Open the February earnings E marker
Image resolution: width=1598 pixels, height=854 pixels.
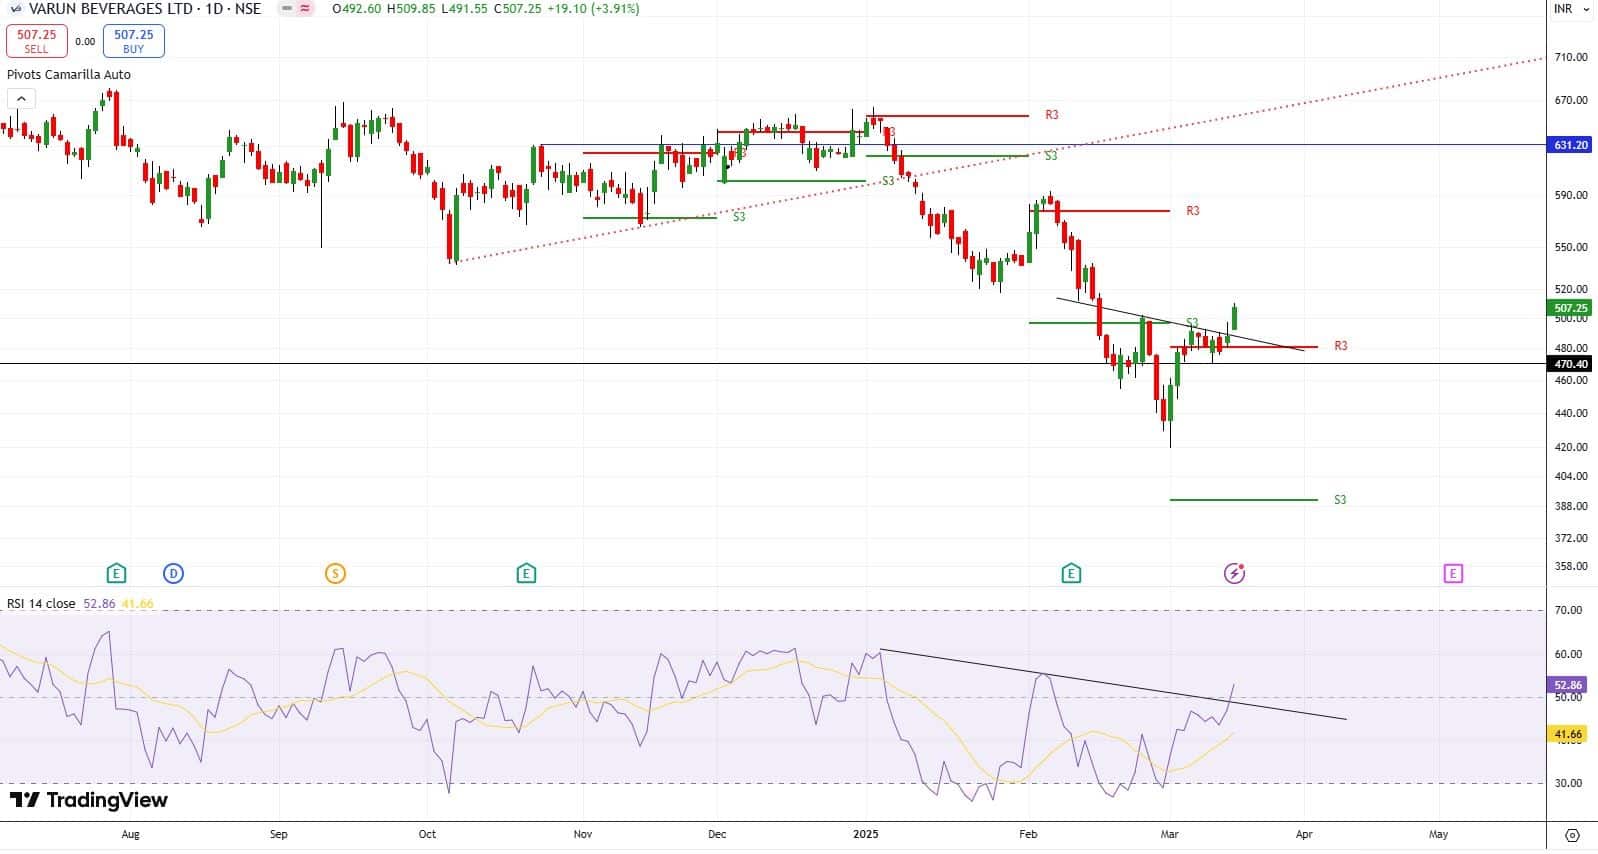pyautogui.click(x=1071, y=573)
